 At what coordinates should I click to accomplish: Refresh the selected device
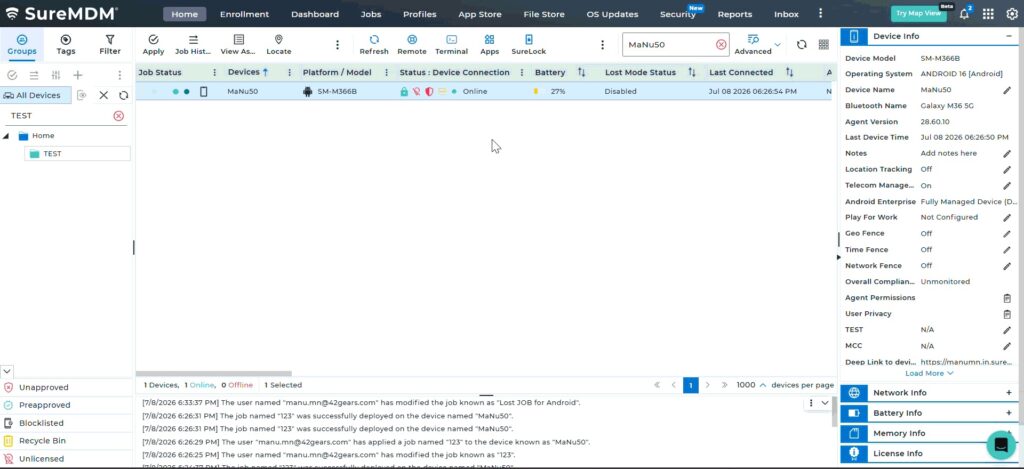tap(374, 44)
